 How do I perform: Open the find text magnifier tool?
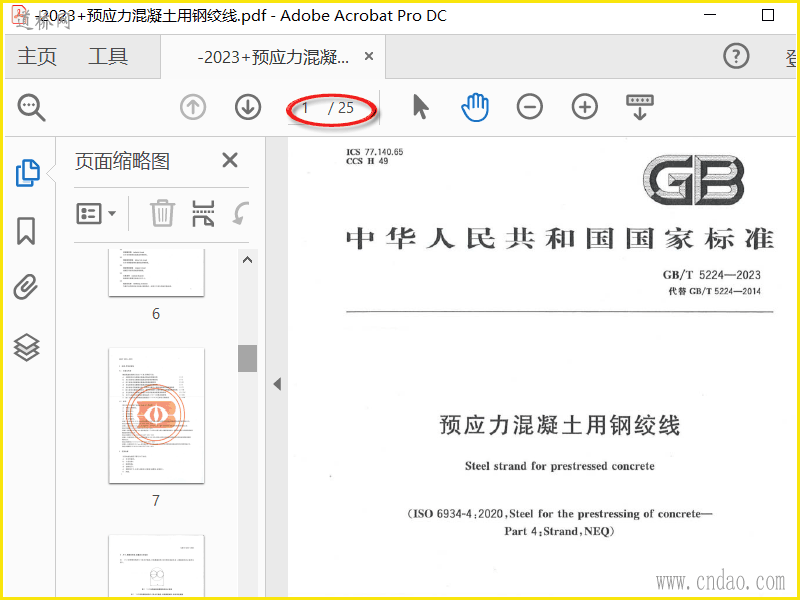[32, 108]
